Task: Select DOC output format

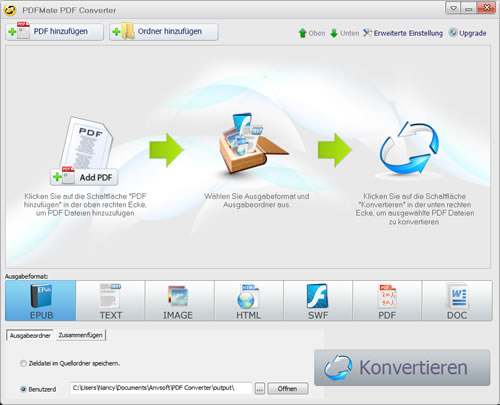Action: point(457,301)
